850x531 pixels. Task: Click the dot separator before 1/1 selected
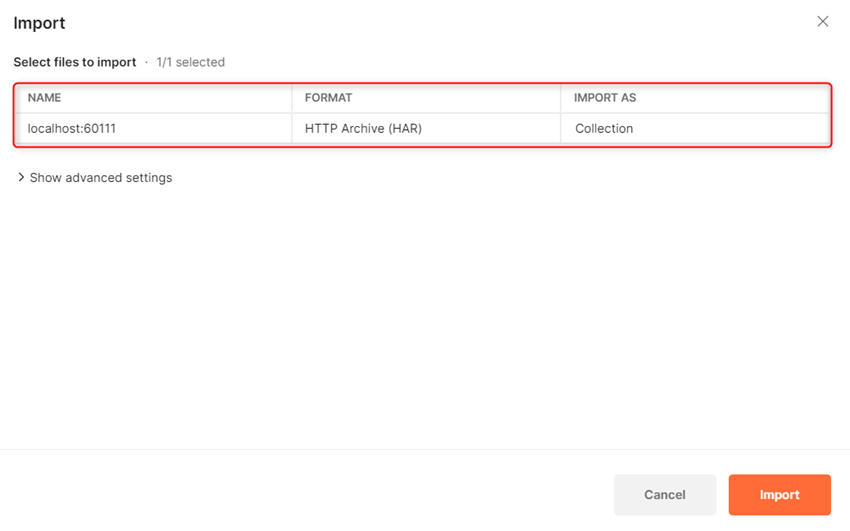146,62
